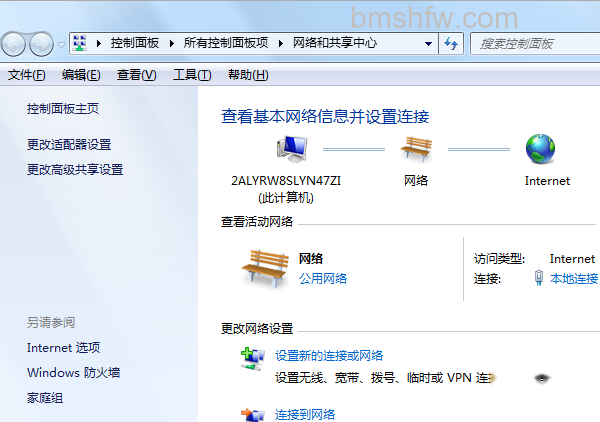Click the network plug icon beside 本地连接

click(x=539, y=278)
